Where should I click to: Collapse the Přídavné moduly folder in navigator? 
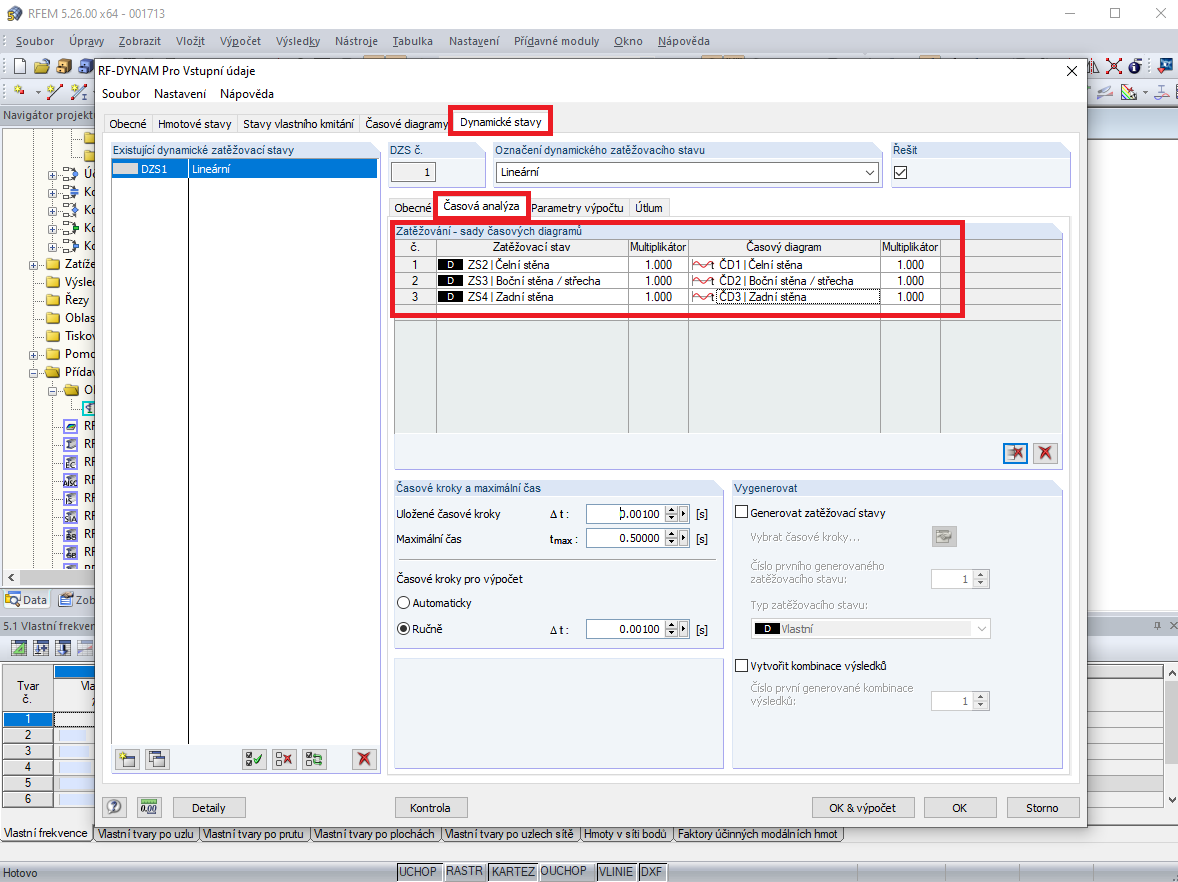point(33,373)
